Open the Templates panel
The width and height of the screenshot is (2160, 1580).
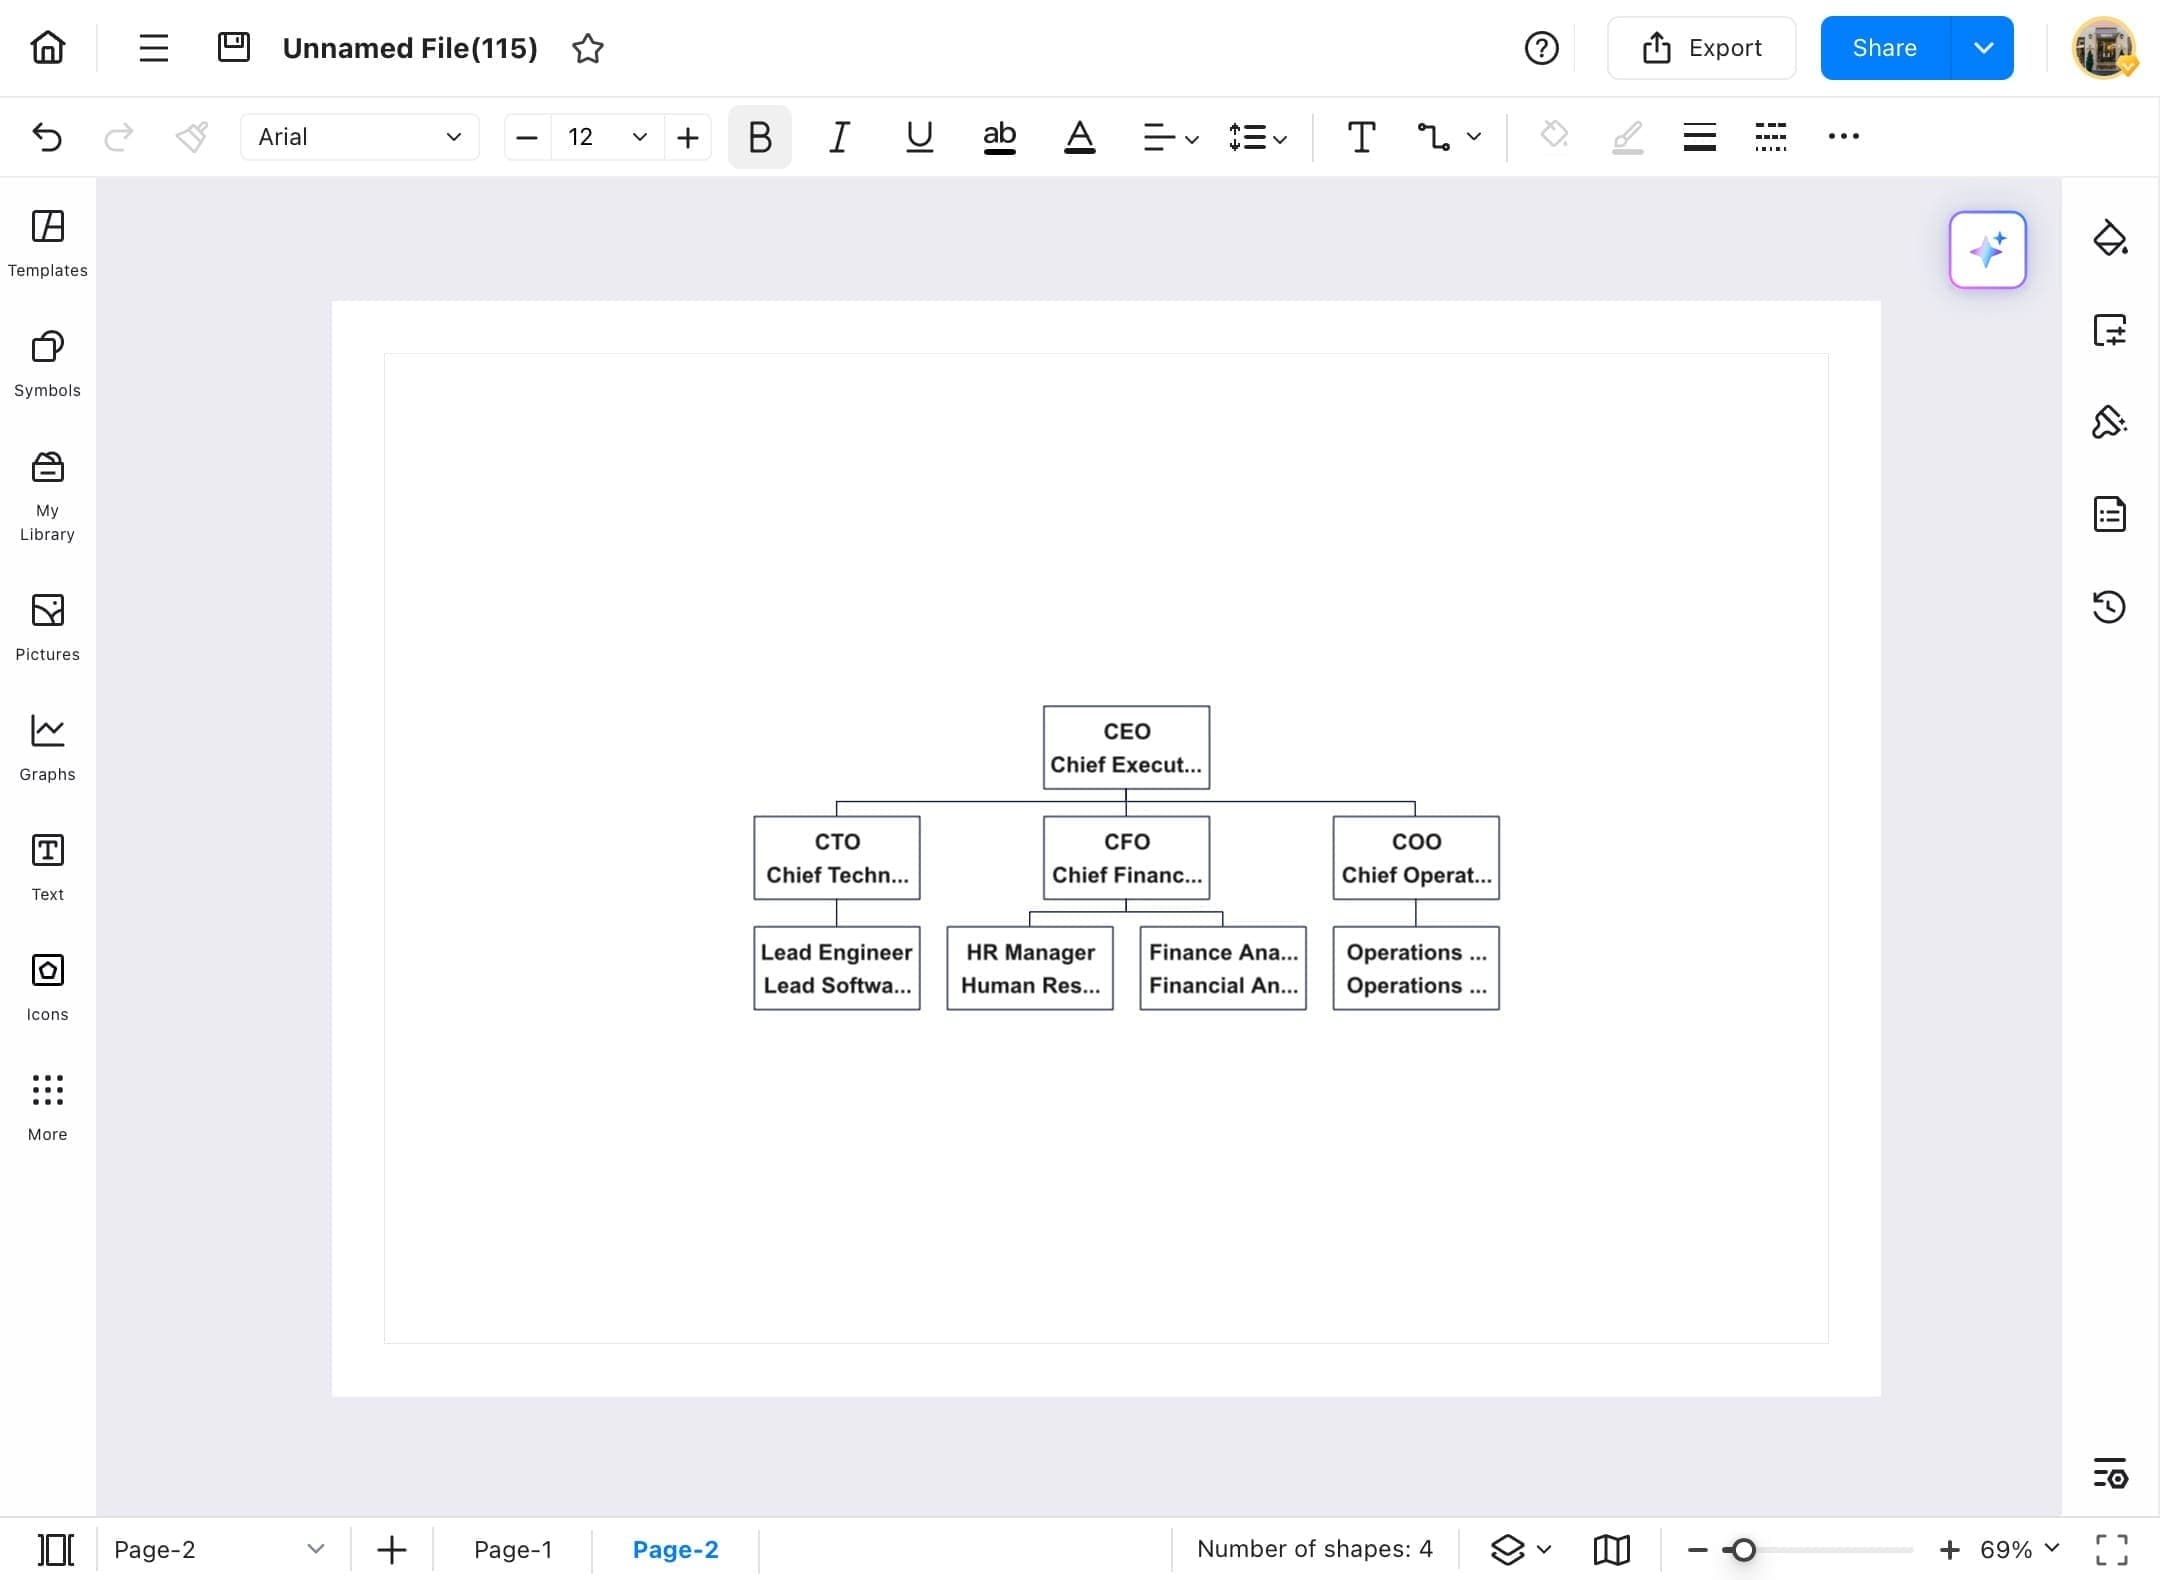coord(47,243)
